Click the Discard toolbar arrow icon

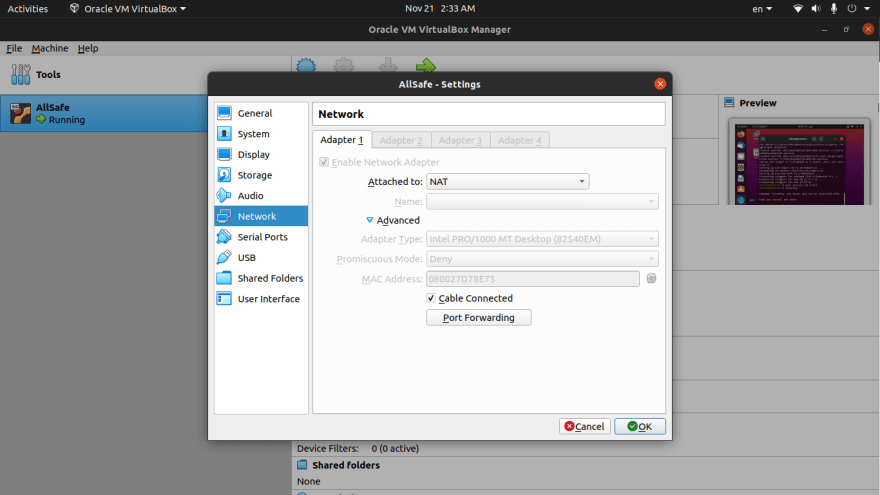pos(388,65)
